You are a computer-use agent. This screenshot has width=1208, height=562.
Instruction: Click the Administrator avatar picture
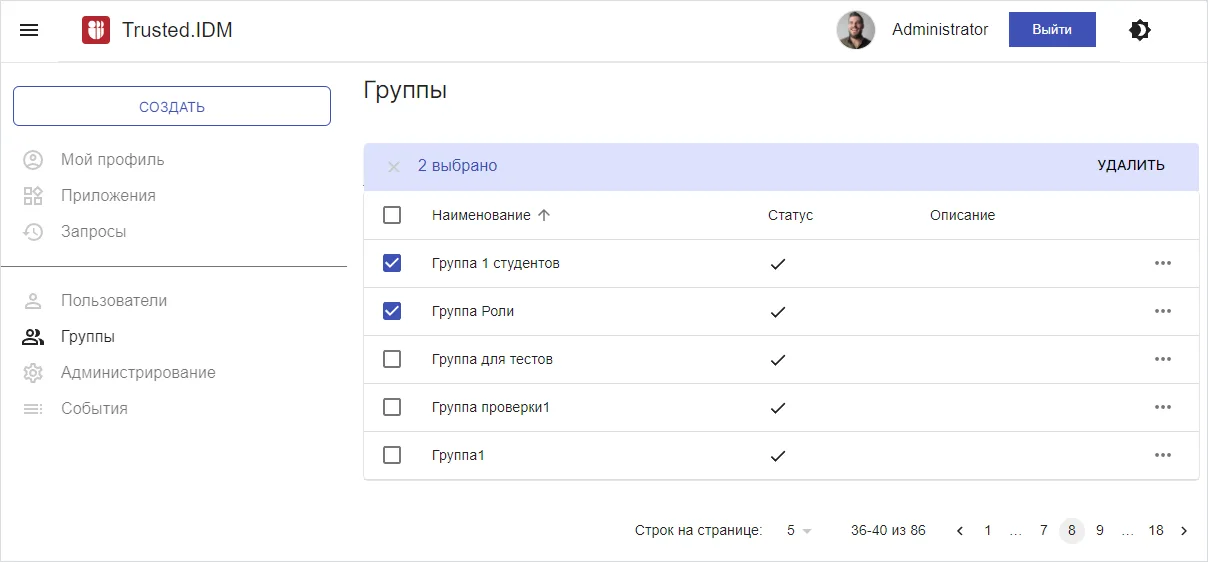click(855, 30)
